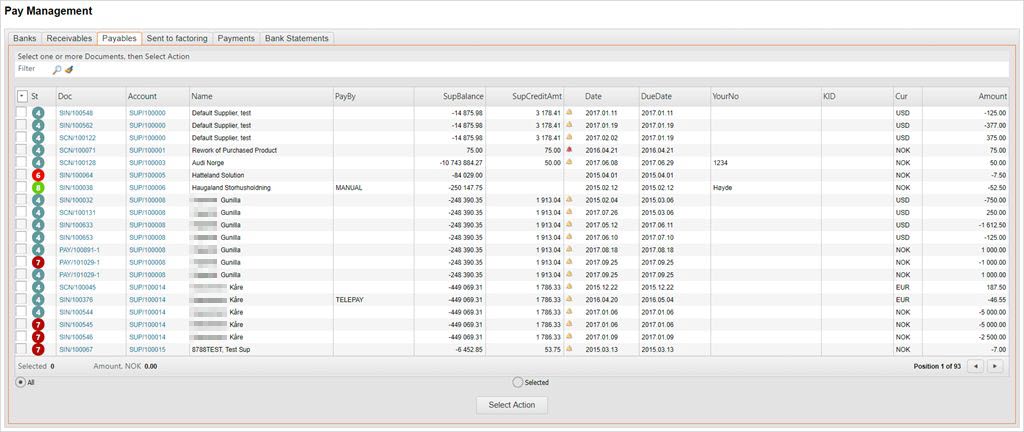Click red warning bell on SCN/100071 row
This screenshot has width=1024, height=432.
569,150
